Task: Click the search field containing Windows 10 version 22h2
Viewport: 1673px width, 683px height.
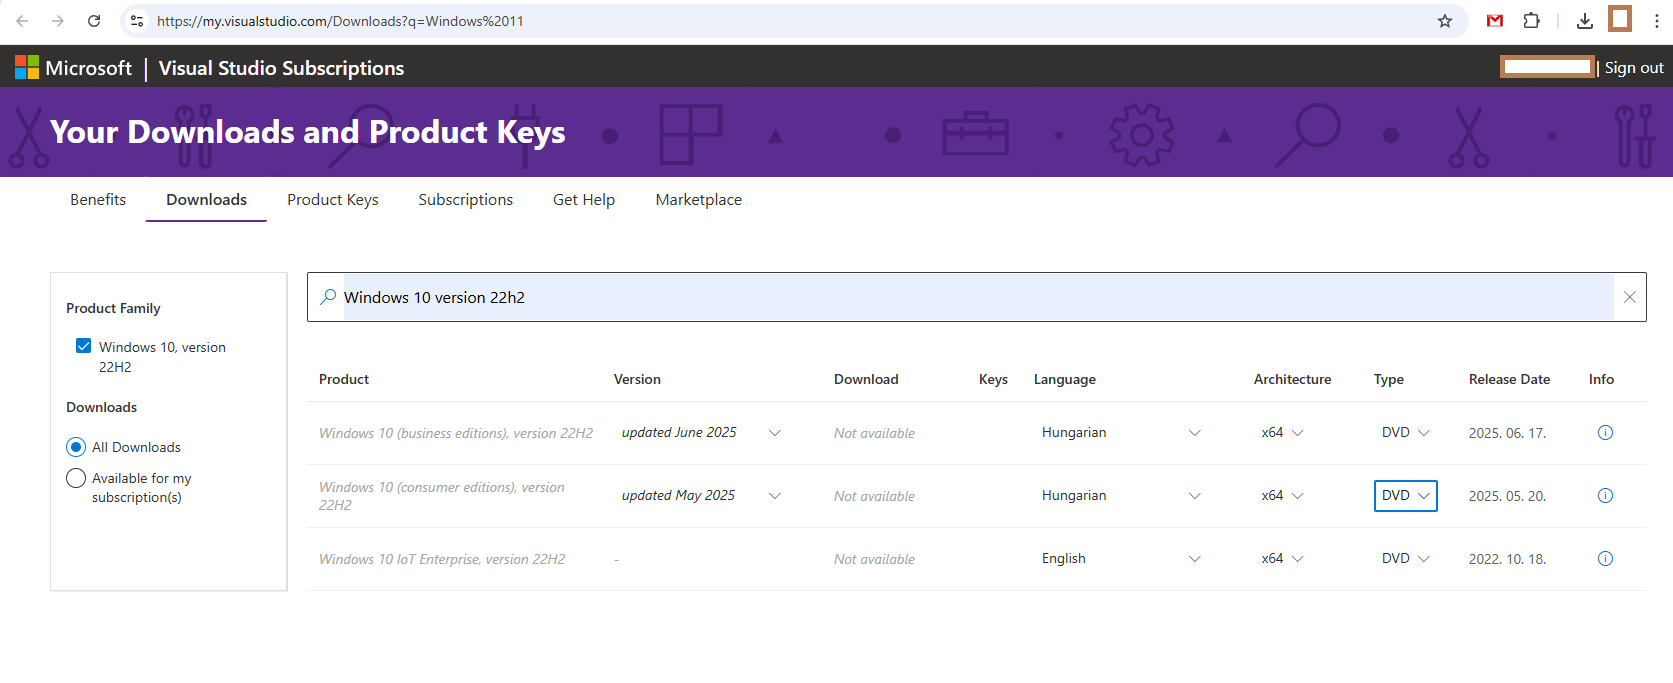Action: pos(978,297)
